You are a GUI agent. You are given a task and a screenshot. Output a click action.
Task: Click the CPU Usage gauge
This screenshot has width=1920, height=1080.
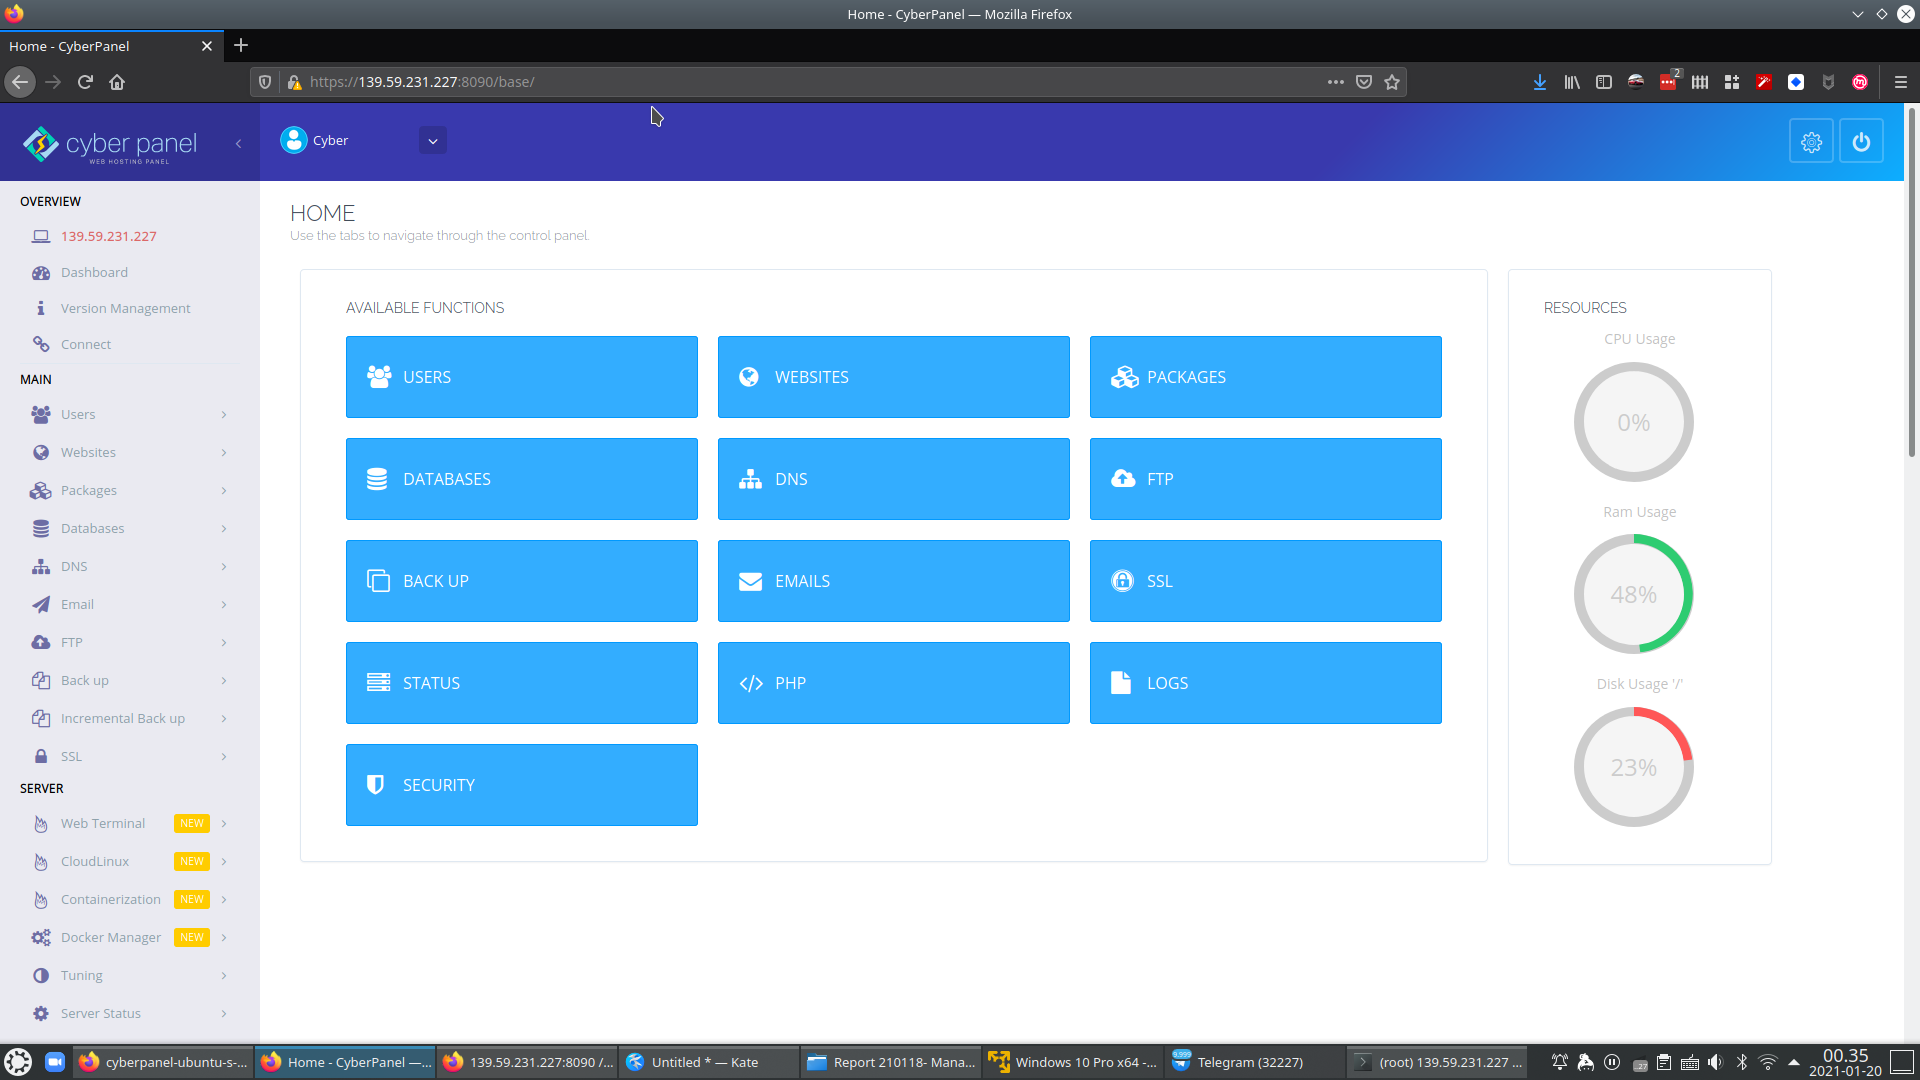click(1633, 422)
